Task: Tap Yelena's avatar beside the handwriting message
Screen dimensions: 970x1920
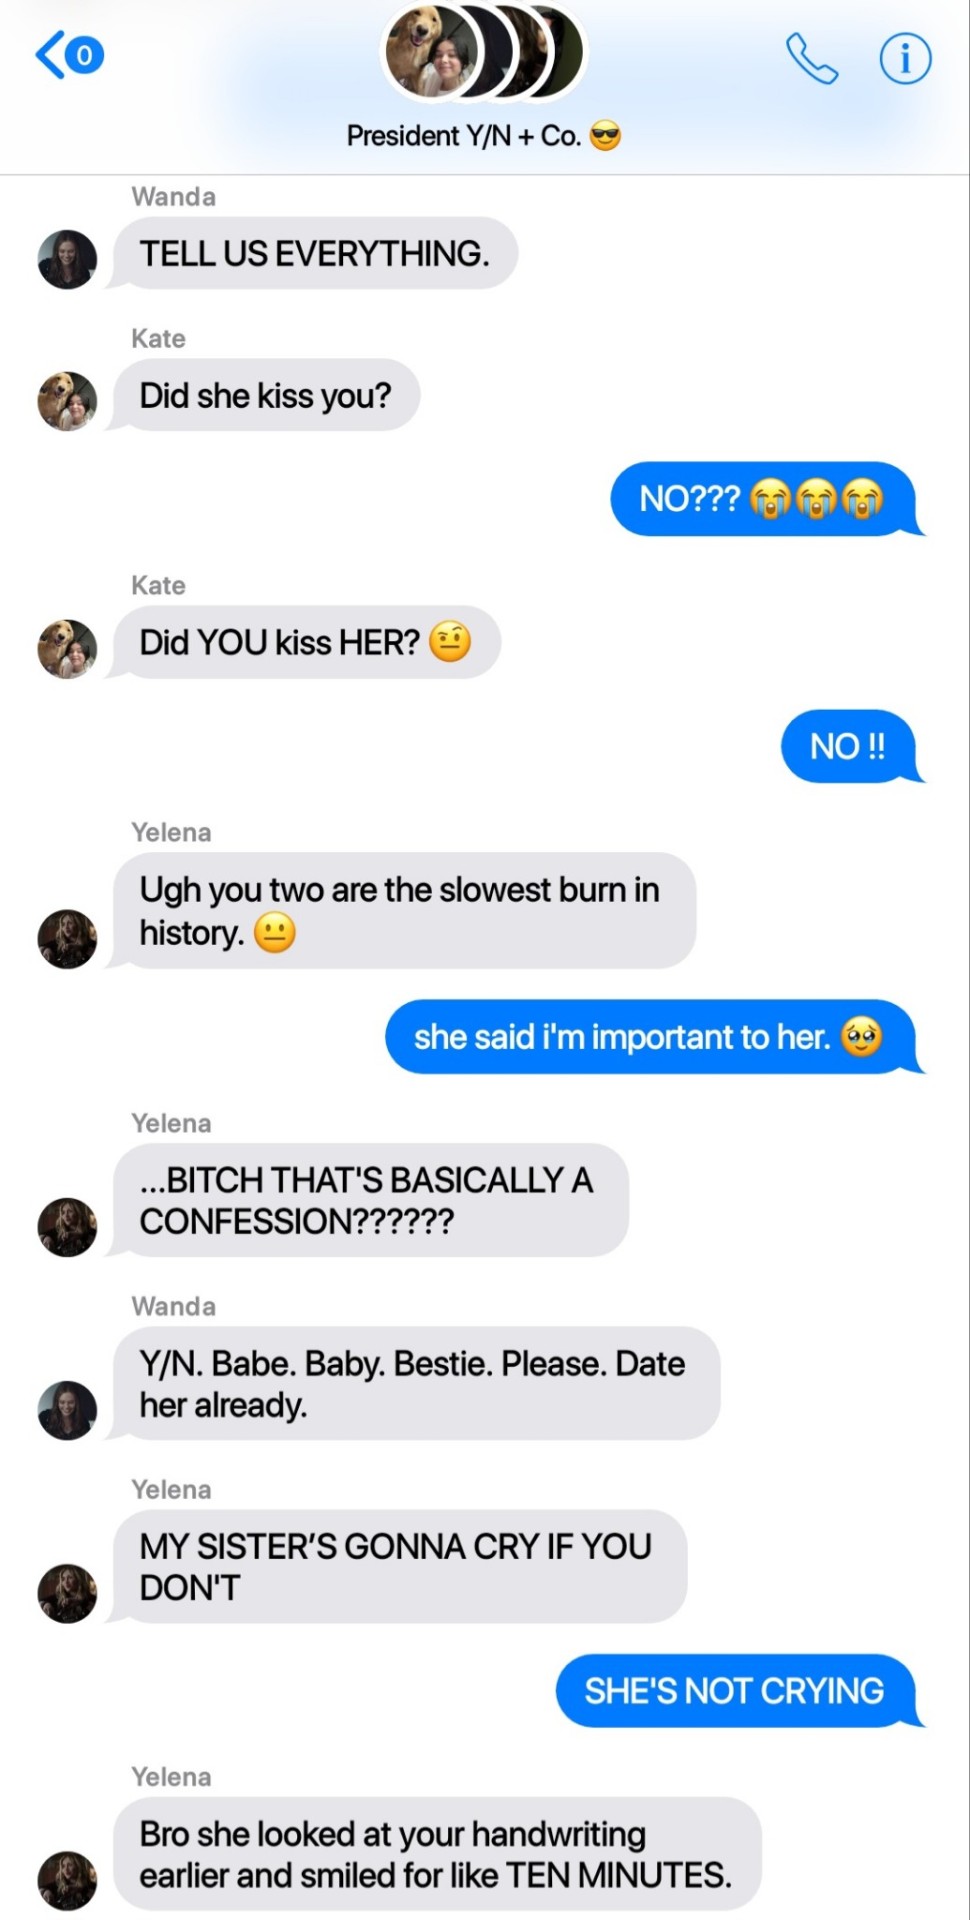Action: [67, 1881]
